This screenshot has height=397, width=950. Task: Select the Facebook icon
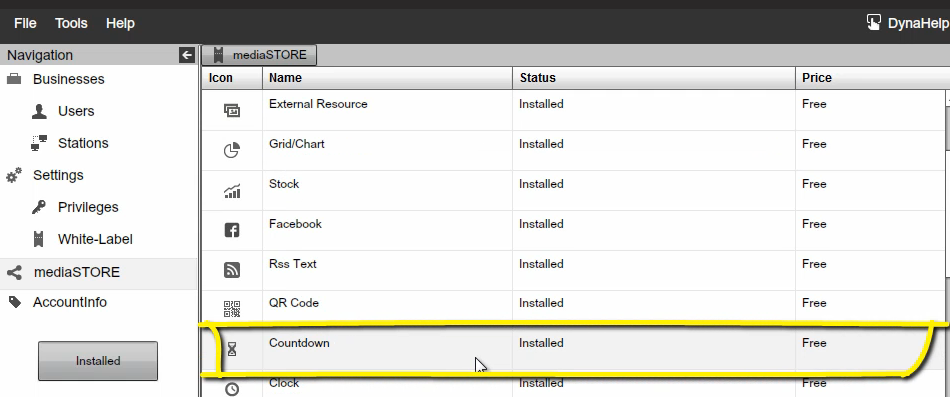(232, 230)
